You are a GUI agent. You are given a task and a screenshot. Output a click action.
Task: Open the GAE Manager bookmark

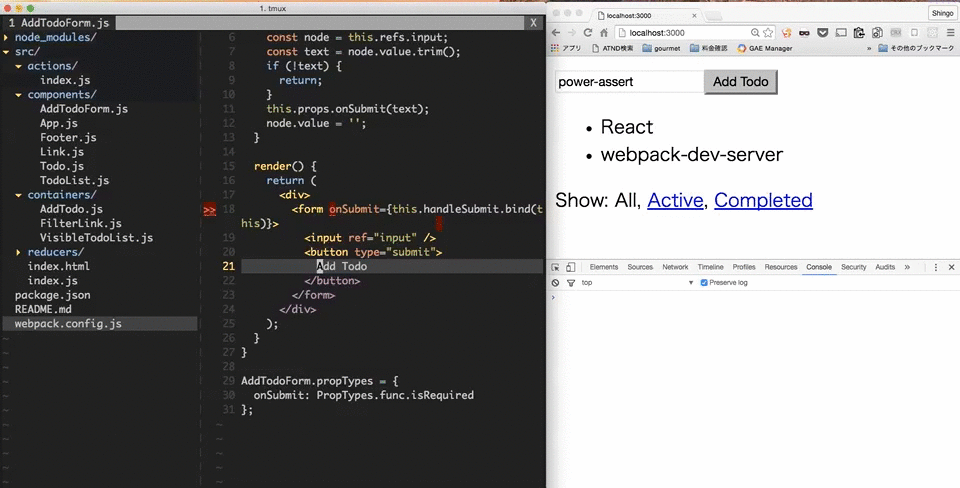[765, 48]
